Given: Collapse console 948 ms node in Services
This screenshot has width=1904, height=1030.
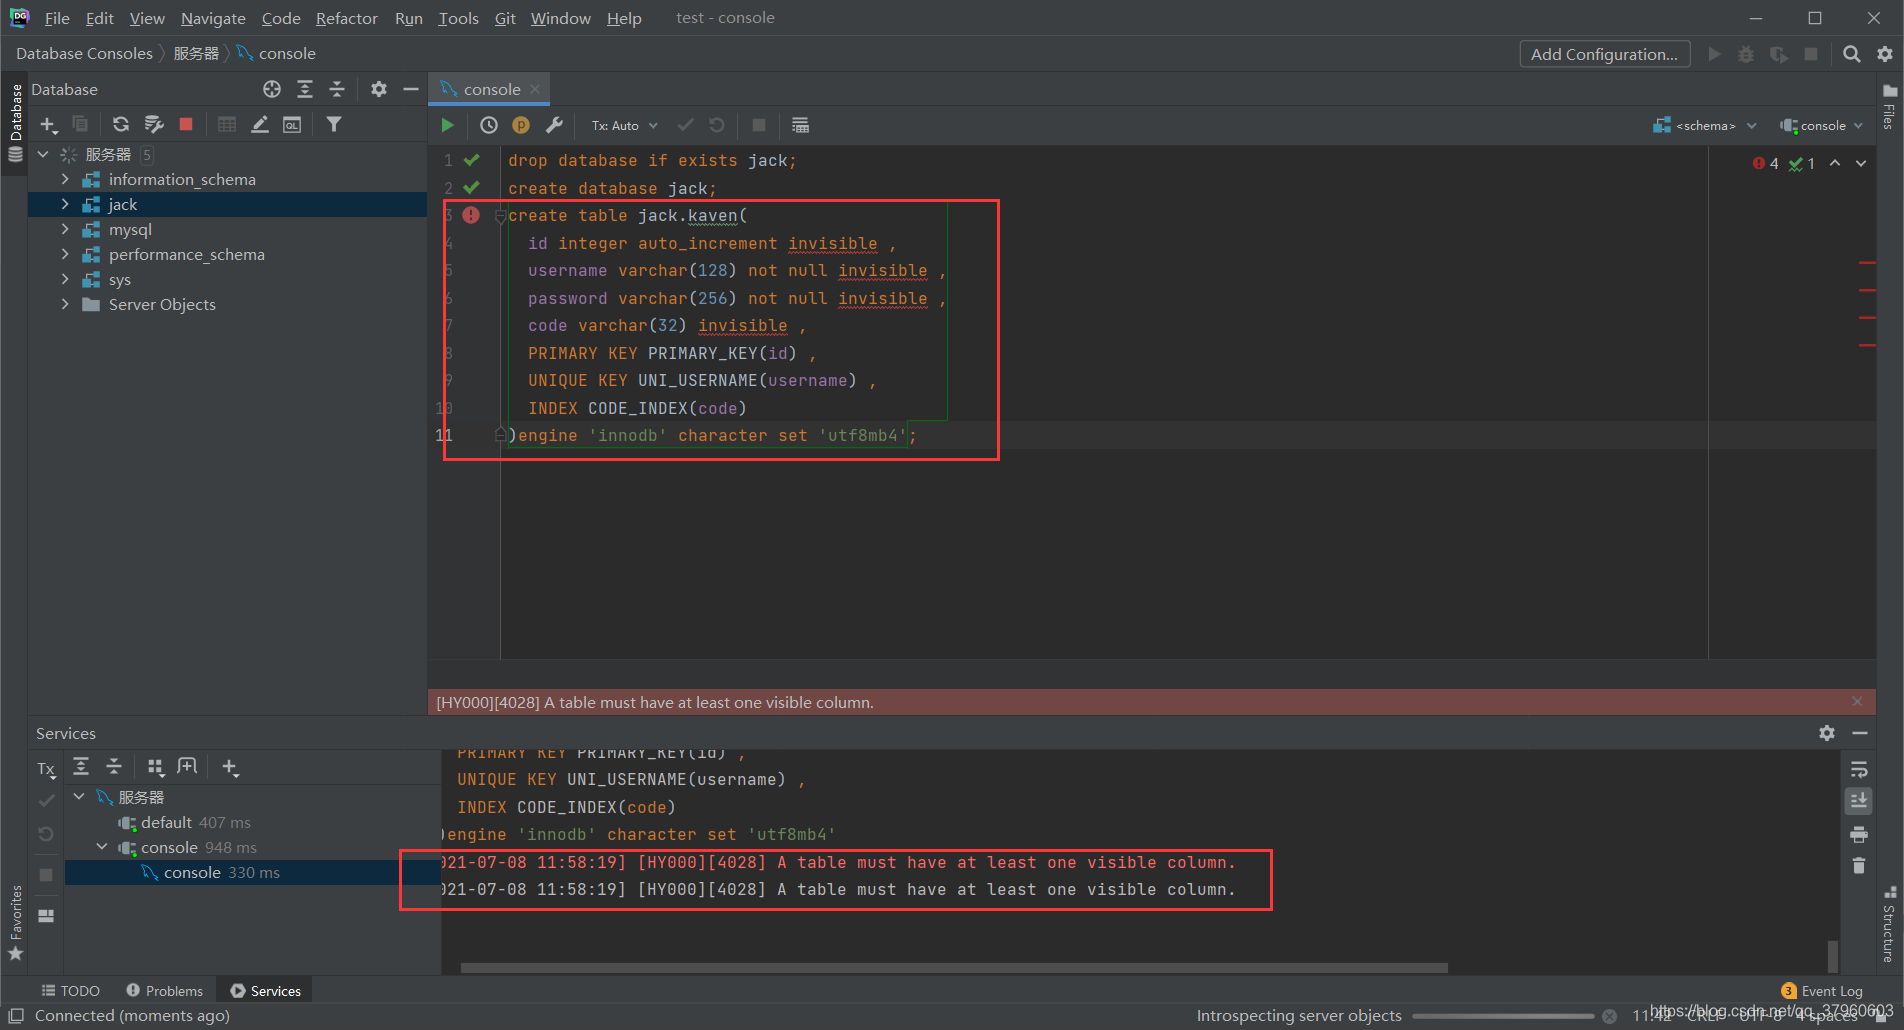Looking at the screenshot, I should click(102, 847).
